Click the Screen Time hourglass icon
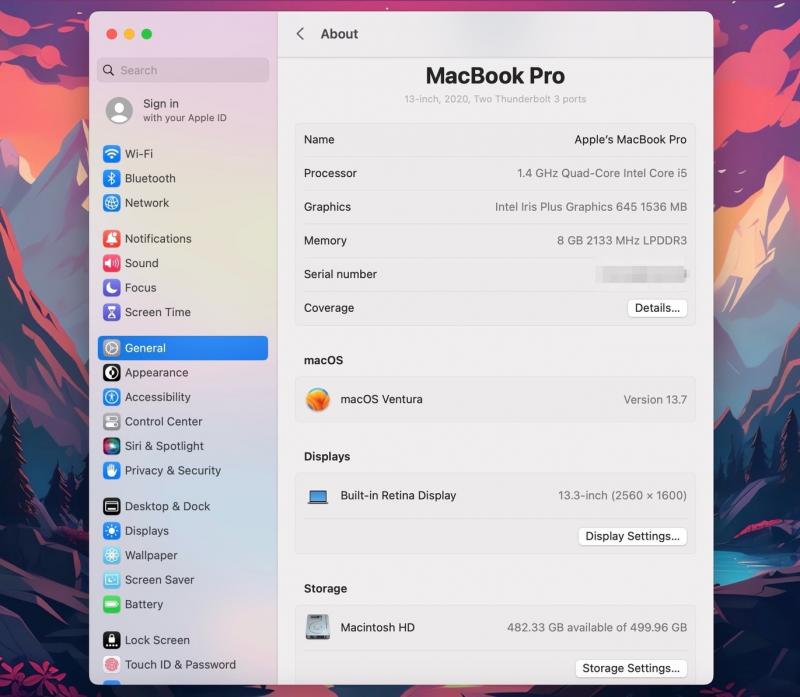 point(112,312)
